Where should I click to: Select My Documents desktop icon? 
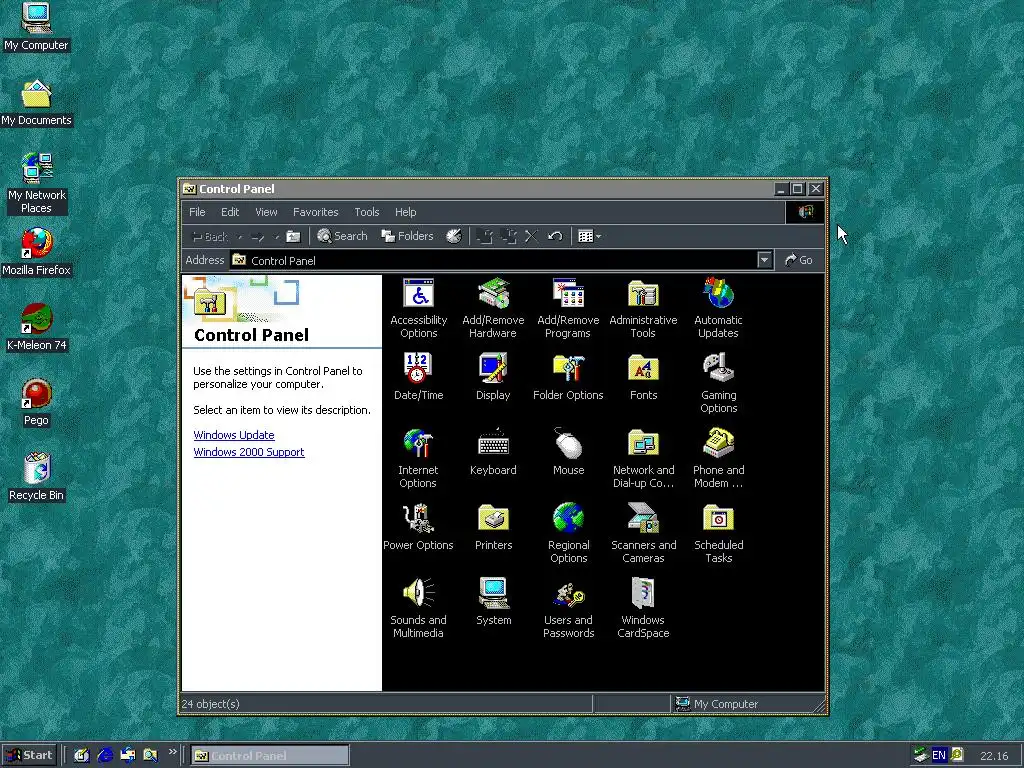click(x=36, y=103)
